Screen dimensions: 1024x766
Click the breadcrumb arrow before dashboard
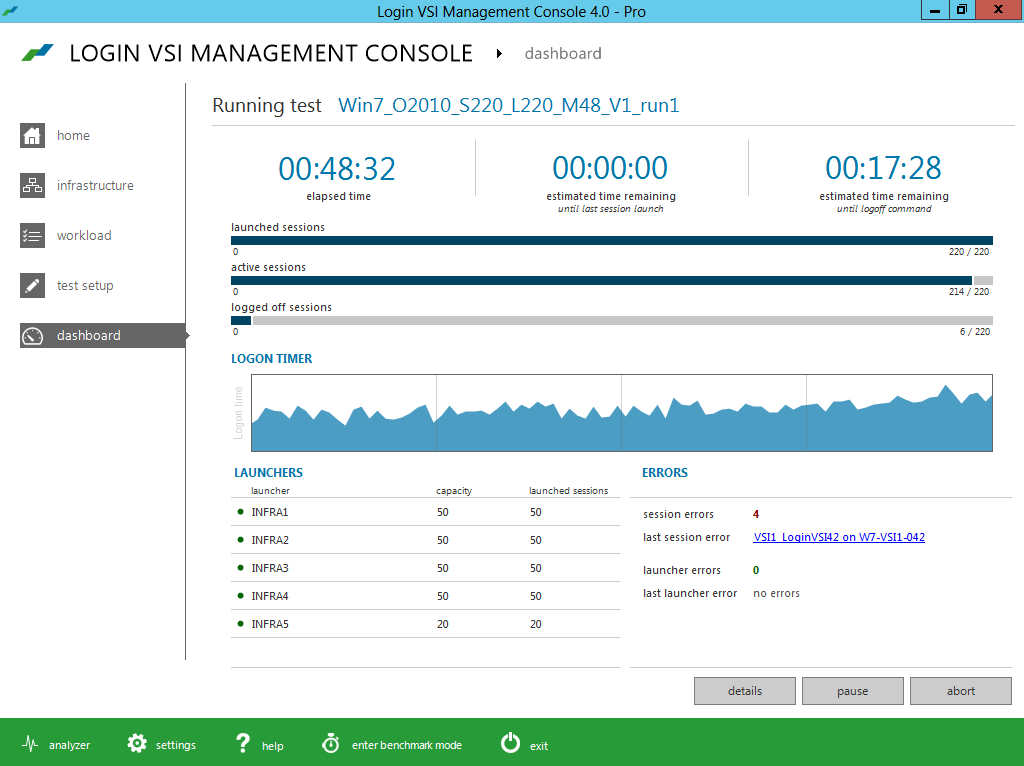tap(499, 54)
